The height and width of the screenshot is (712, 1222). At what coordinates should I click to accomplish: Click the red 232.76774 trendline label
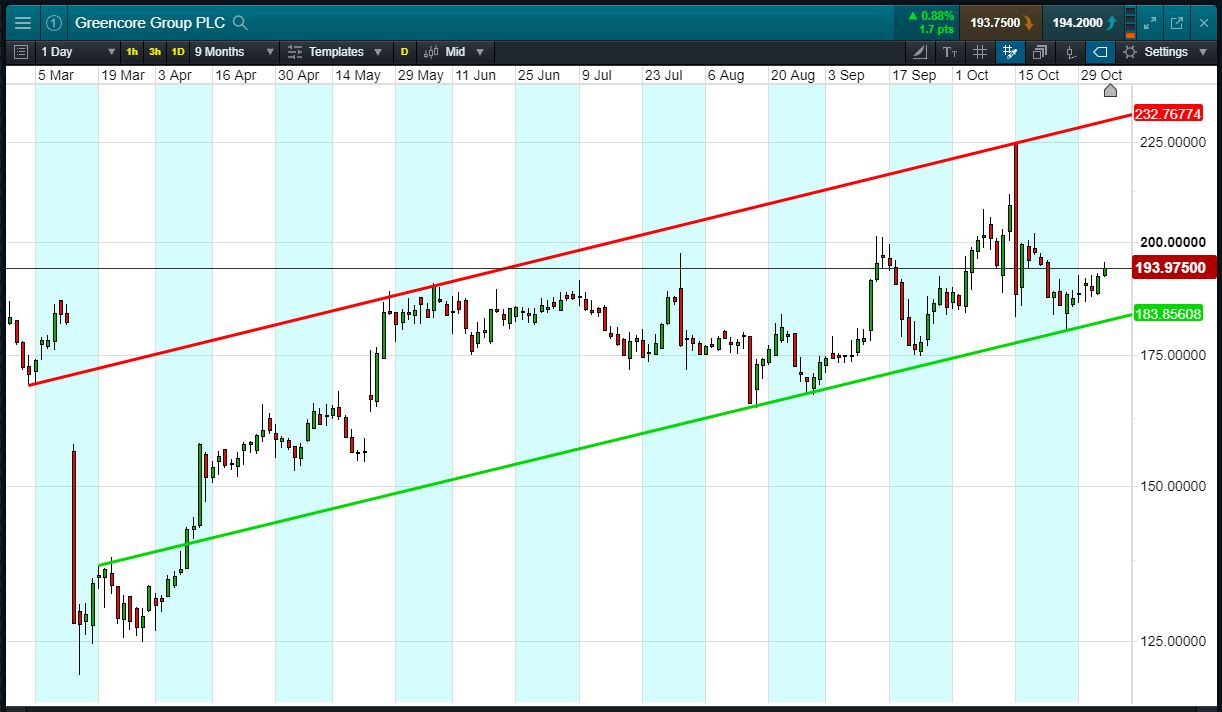[x=1168, y=115]
